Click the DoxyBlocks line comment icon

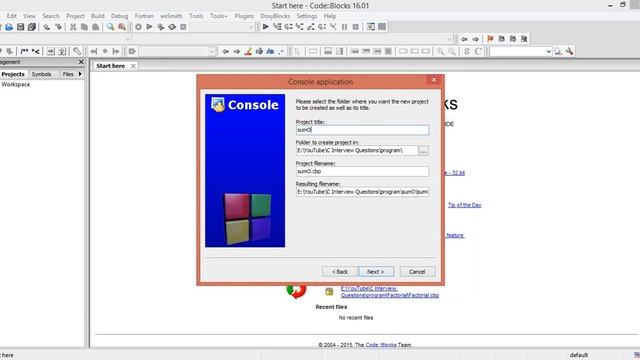[36, 51]
